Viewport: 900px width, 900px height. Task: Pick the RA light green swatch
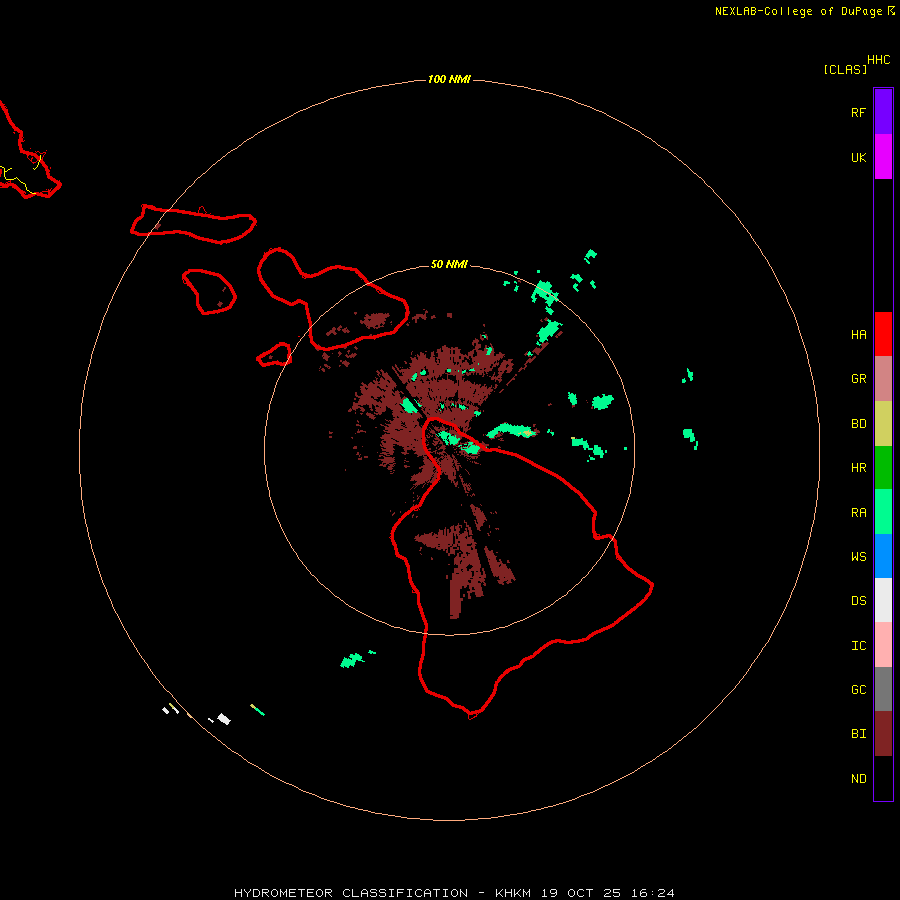pyautogui.click(x=883, y=512)
